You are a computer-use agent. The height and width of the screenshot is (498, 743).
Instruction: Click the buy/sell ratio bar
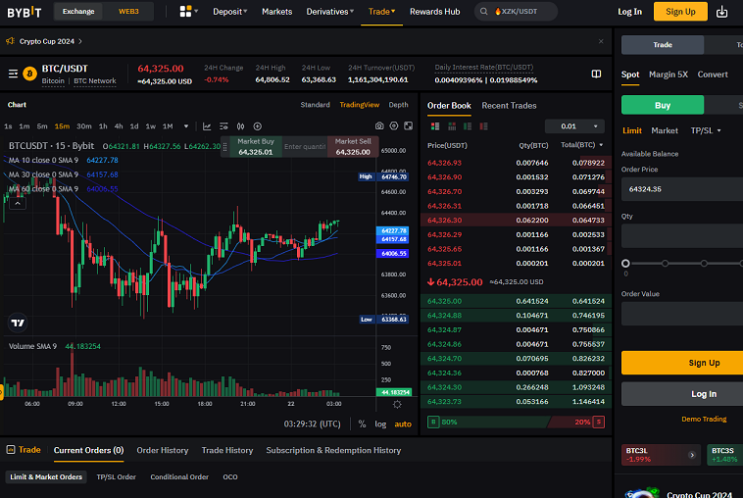tap(516, 422)
